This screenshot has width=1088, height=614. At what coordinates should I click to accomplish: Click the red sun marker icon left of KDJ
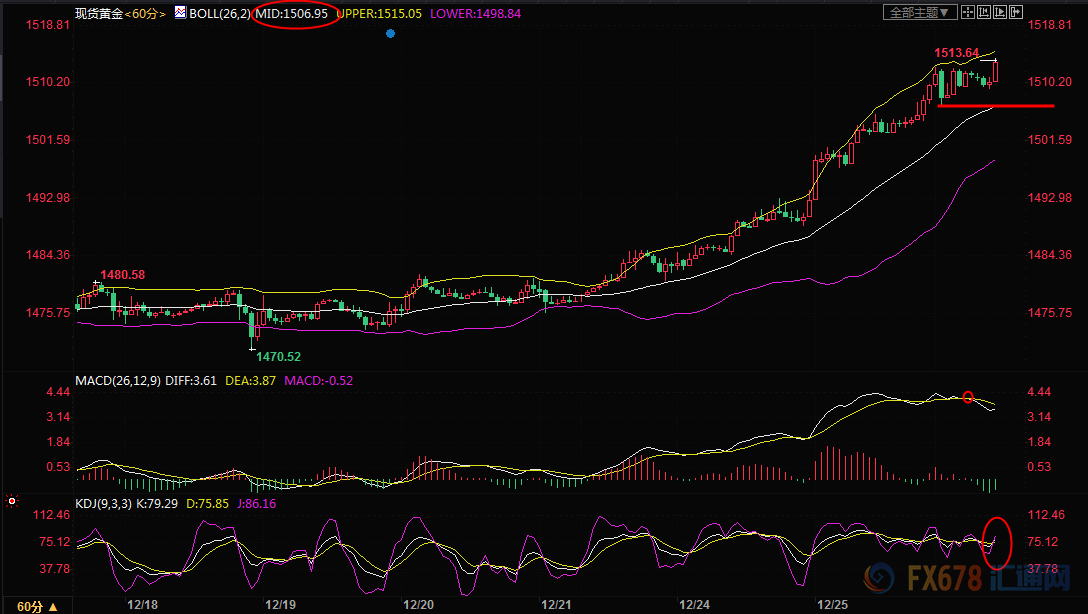10,500
